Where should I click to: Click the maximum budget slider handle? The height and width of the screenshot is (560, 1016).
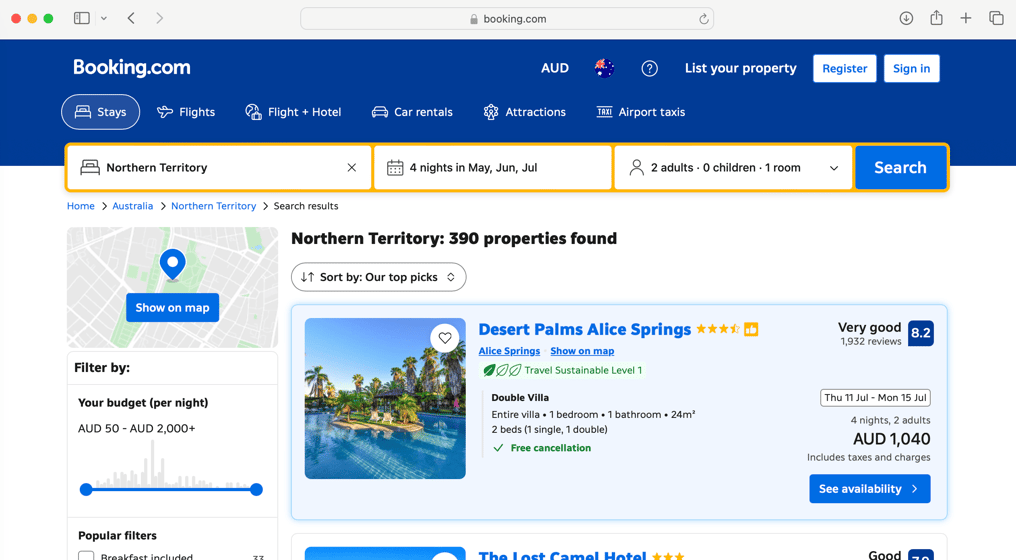(x=257, y=489)
